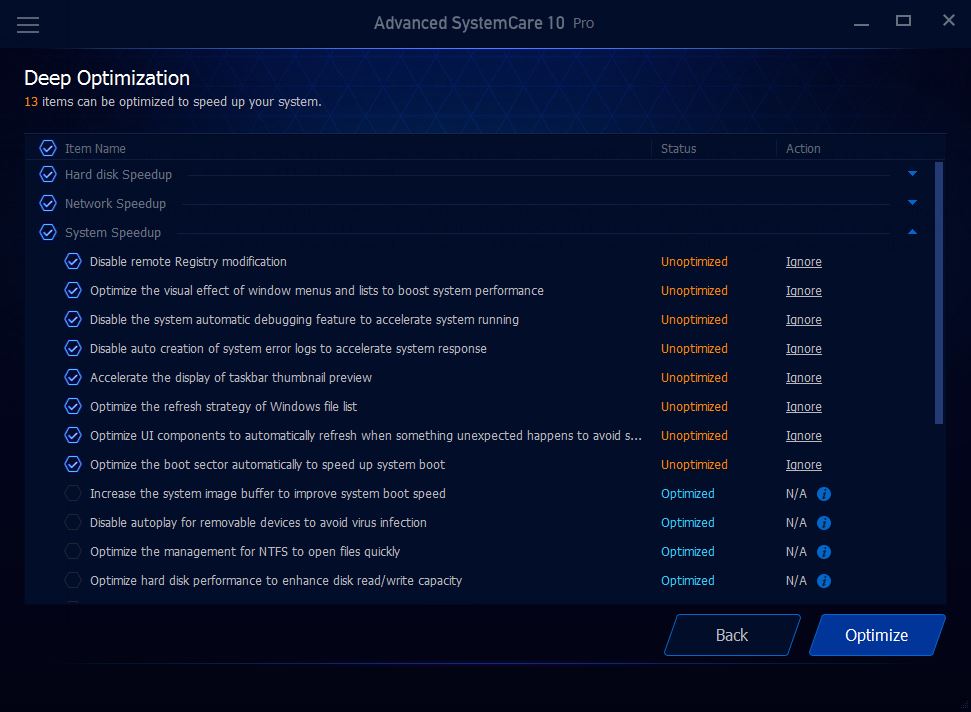The image size is (971, 712).
Task: Ignore the Windows file list refresh item
Action: point(804,407)
